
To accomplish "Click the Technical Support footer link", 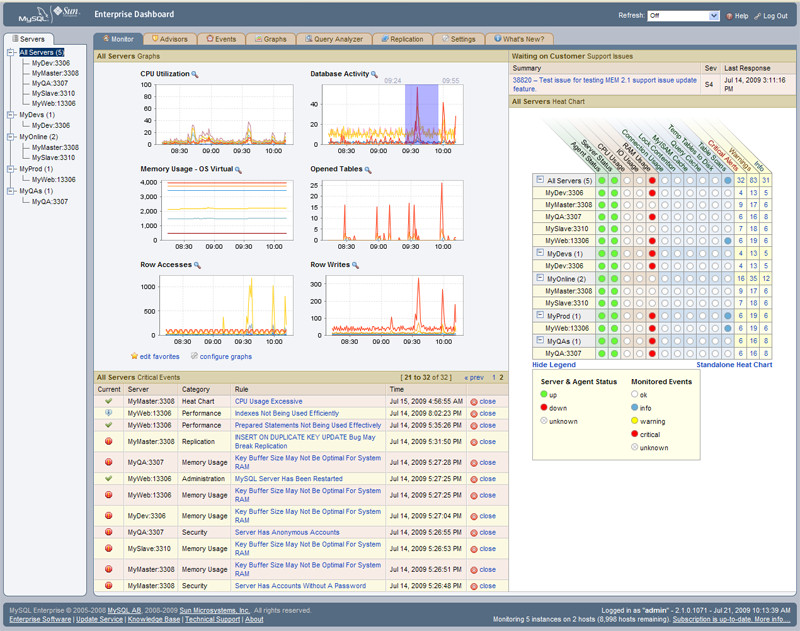I will point(212,619).
